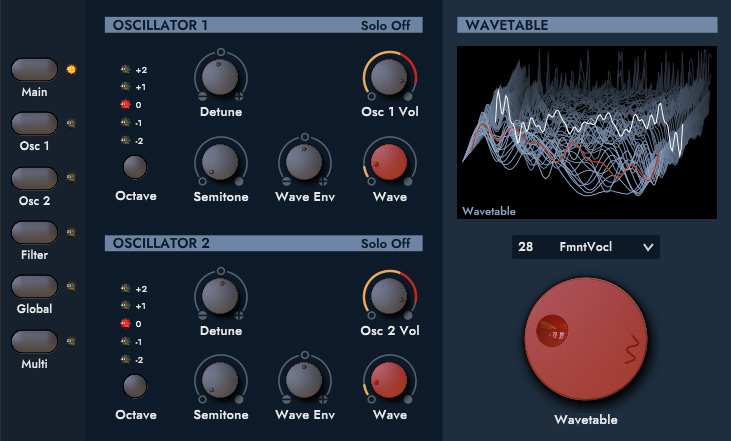Click the Oscillator 1 Wave Env knob
This screenshot has height=441, width=731.
click(x=304, y=160)
